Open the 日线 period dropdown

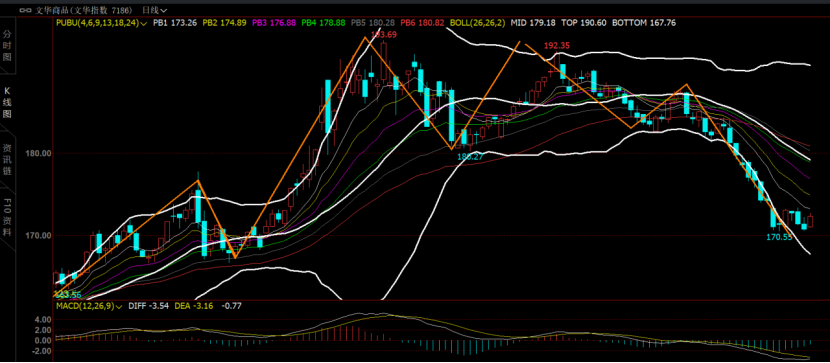155,10
